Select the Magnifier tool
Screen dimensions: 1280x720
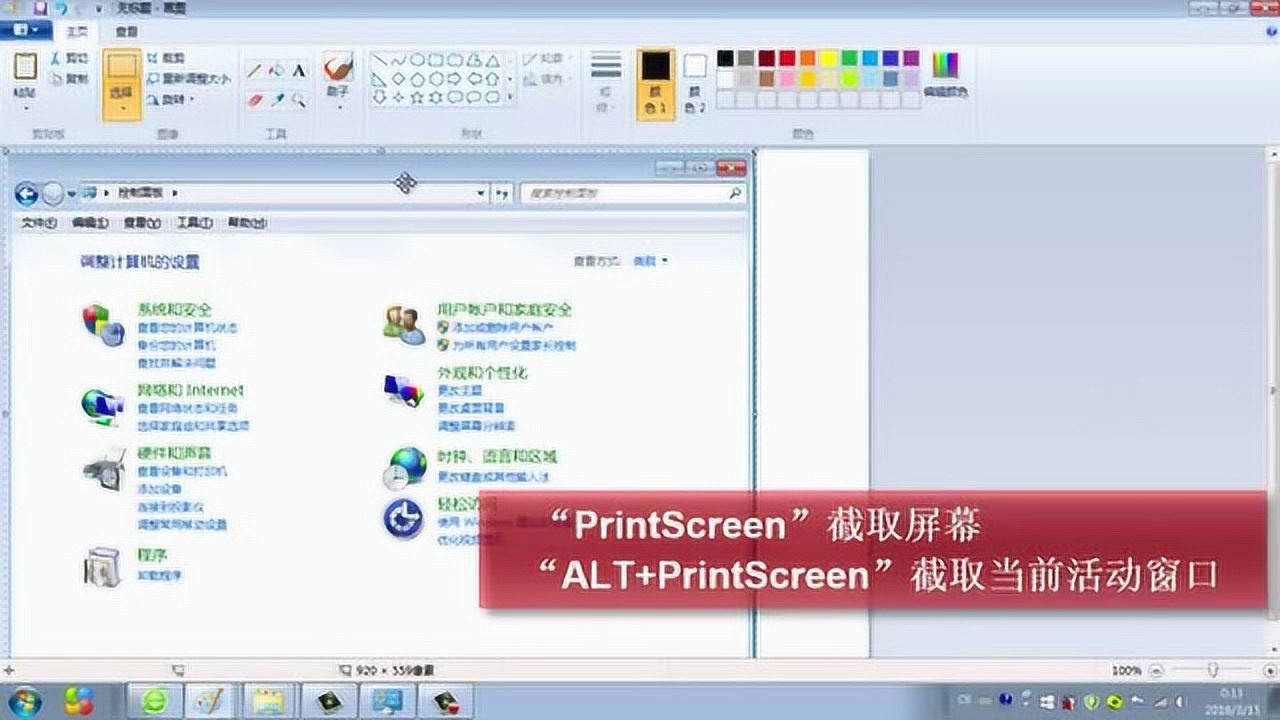pyautogui.click(x=298, y=98)
